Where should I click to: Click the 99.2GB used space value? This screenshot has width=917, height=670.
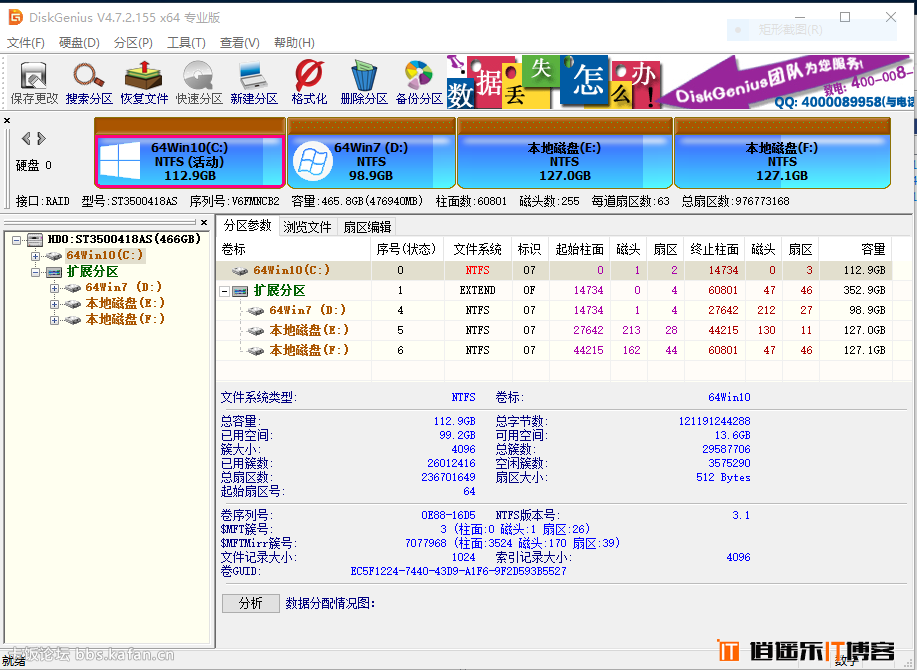pyautogui.click(x=457, y=436)
